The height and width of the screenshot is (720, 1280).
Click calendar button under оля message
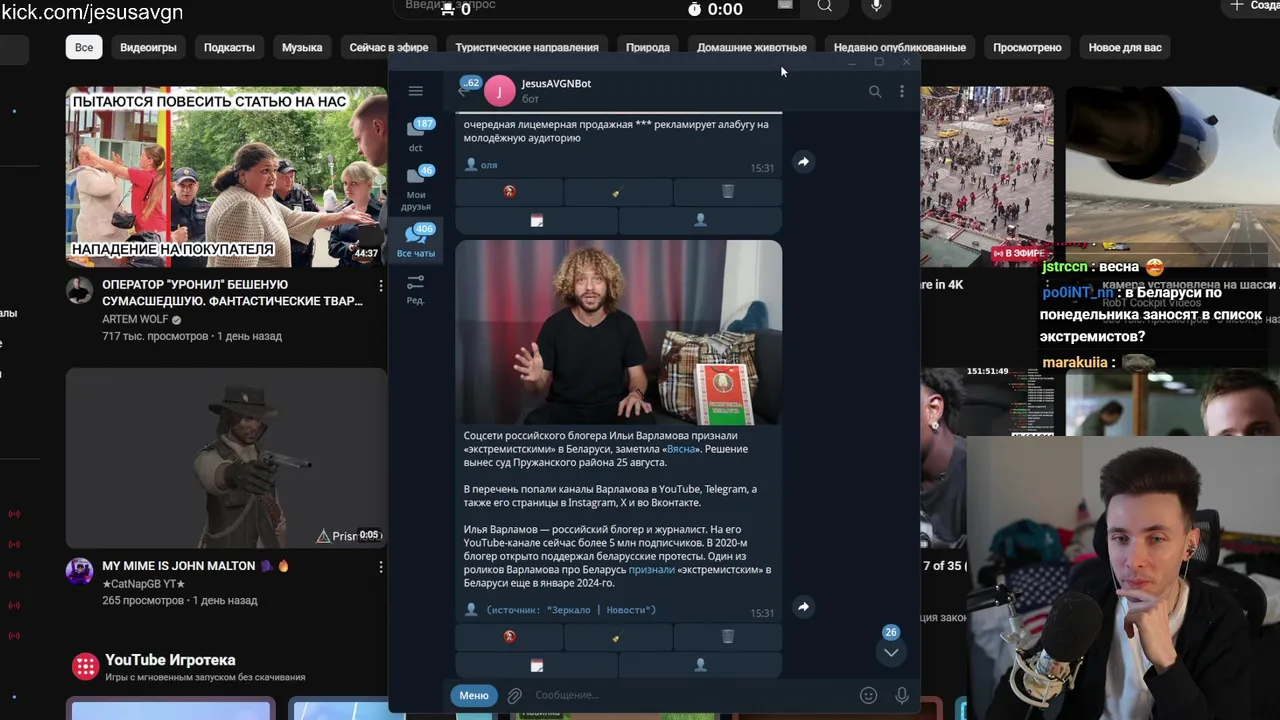click(x=536, y=220)
